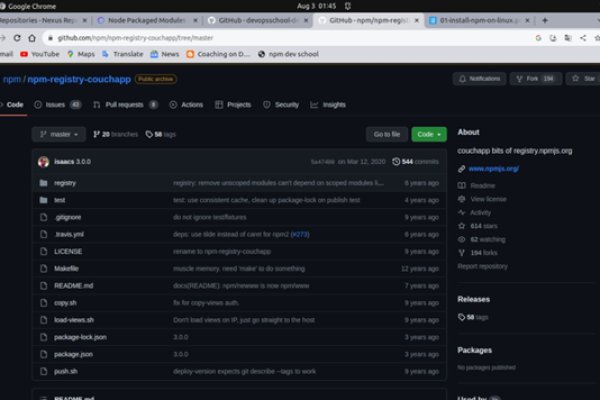
Task: Jump to Readme in About panel
Action: tap(482, 186)
